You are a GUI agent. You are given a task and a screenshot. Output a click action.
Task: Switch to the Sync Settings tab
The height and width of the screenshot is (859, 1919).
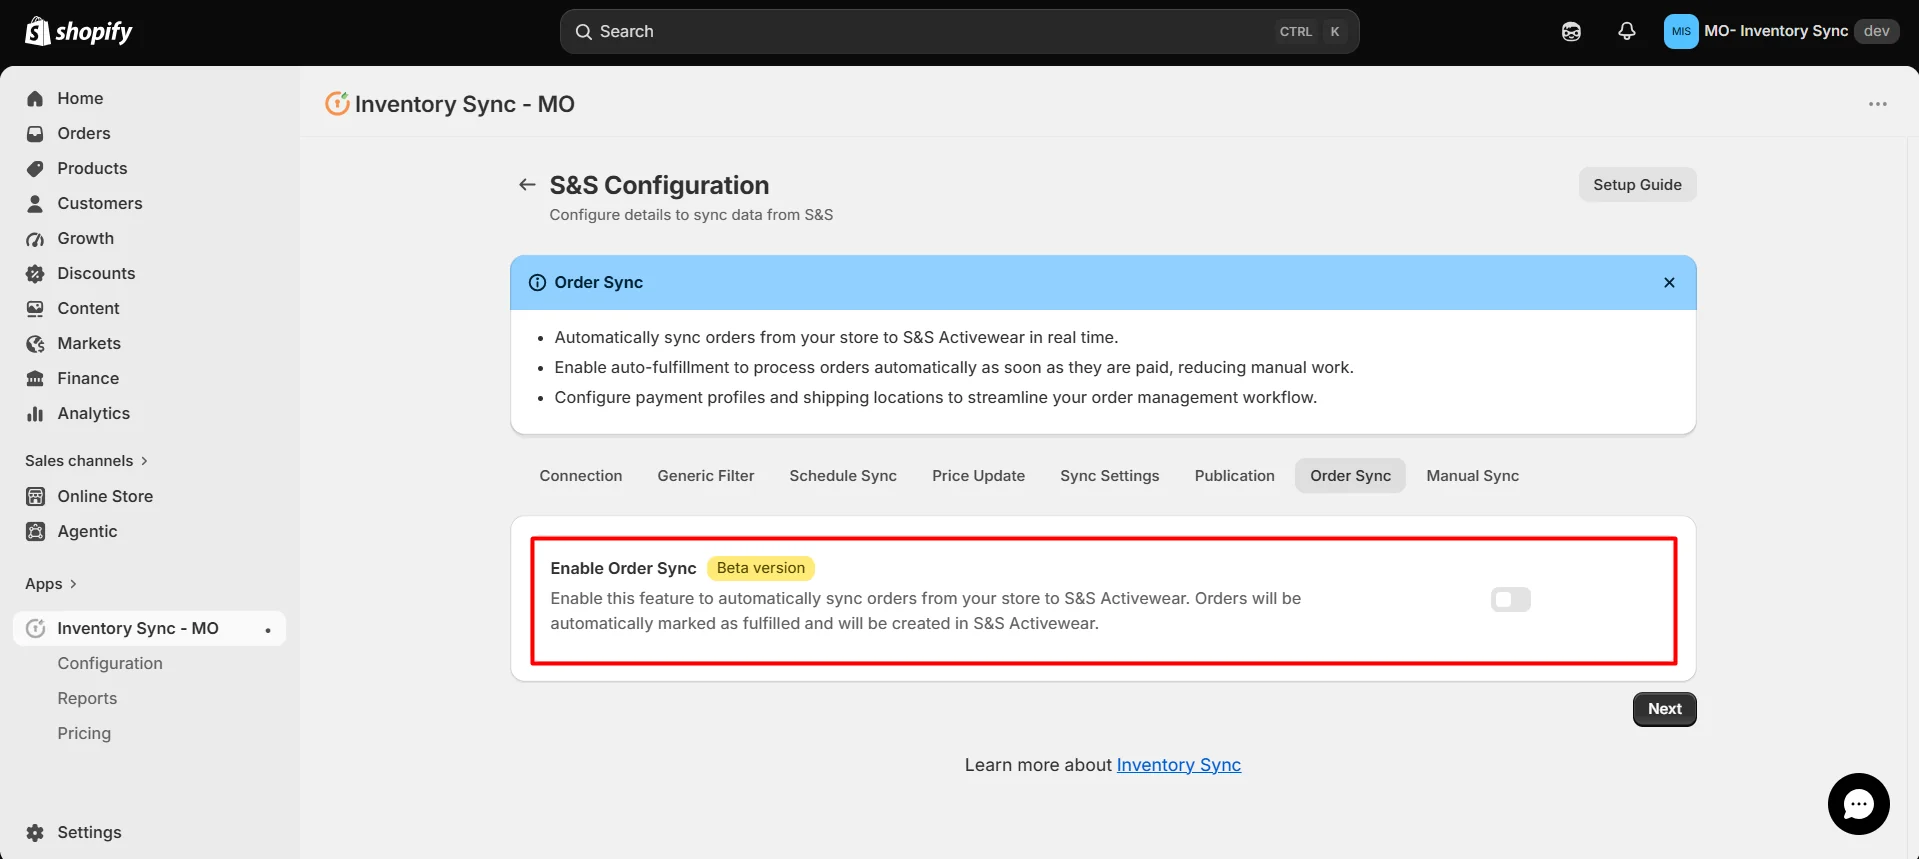(x=1110, y=476)
